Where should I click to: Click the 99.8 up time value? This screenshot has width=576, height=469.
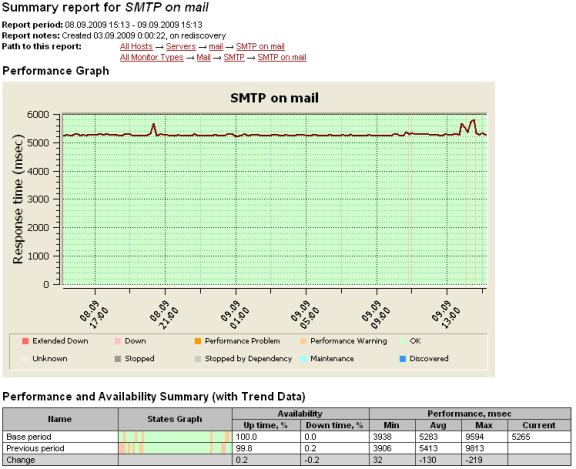pos(244,448)
